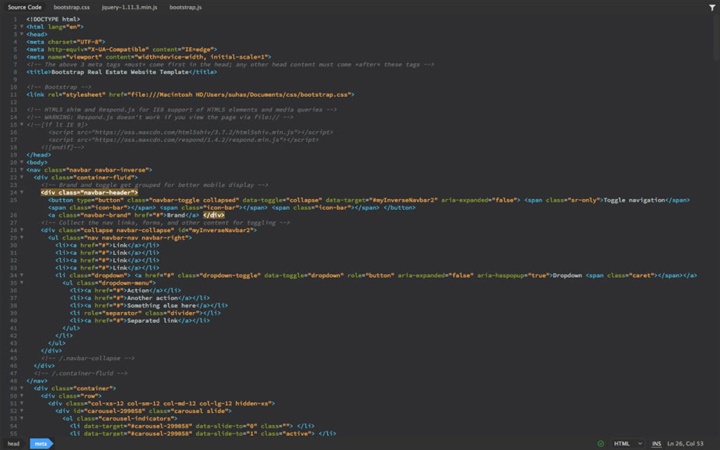Open the jquery-1.11.3.min.js tab
Viewport: 720px width, 450px height.
point(129,7)
